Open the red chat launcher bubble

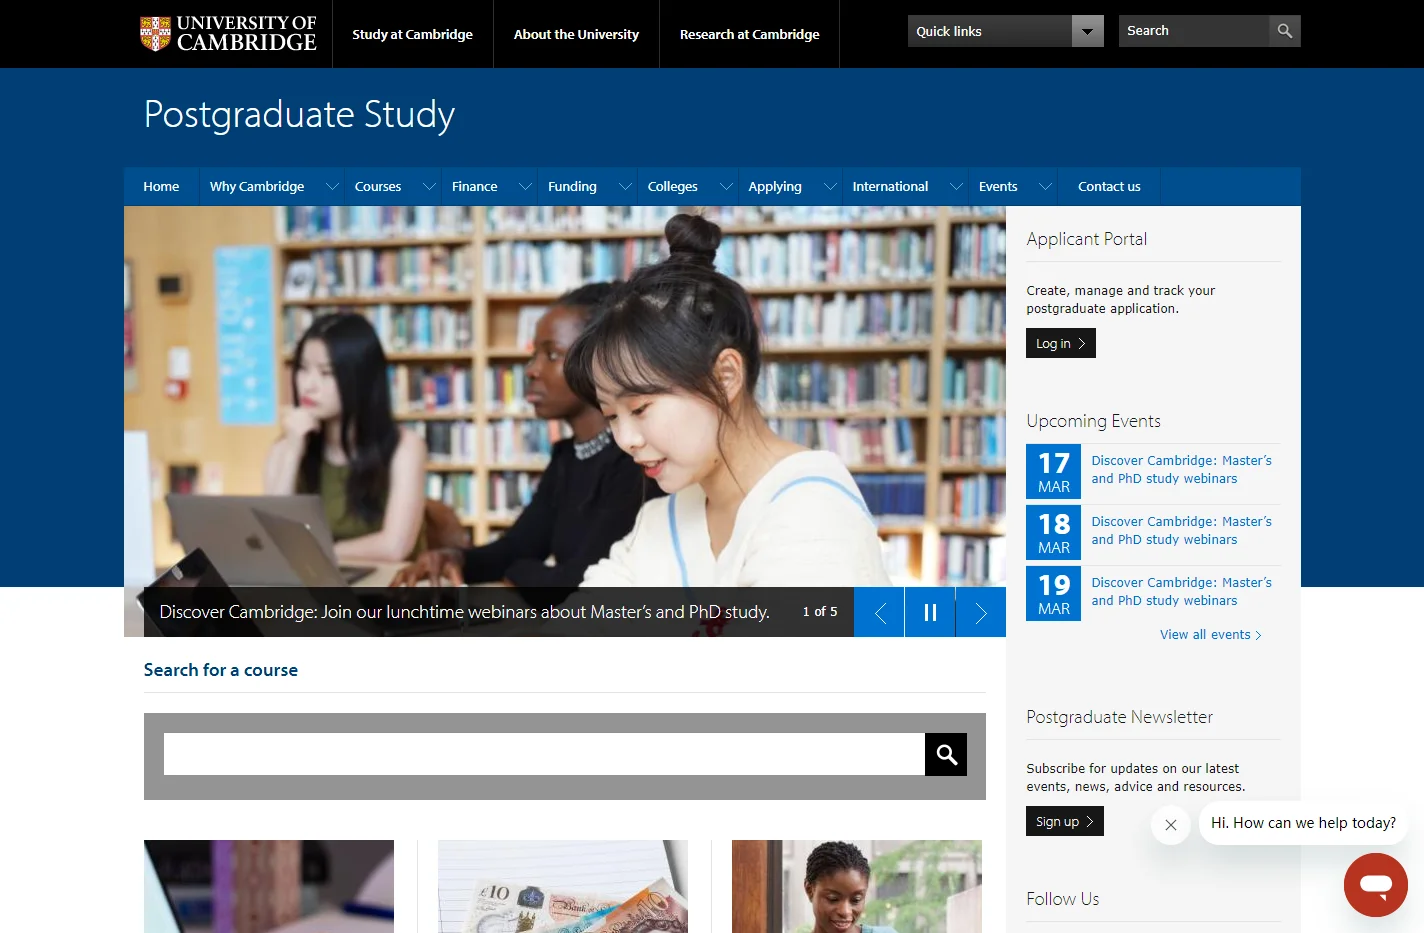click(x=1376, y=885)
